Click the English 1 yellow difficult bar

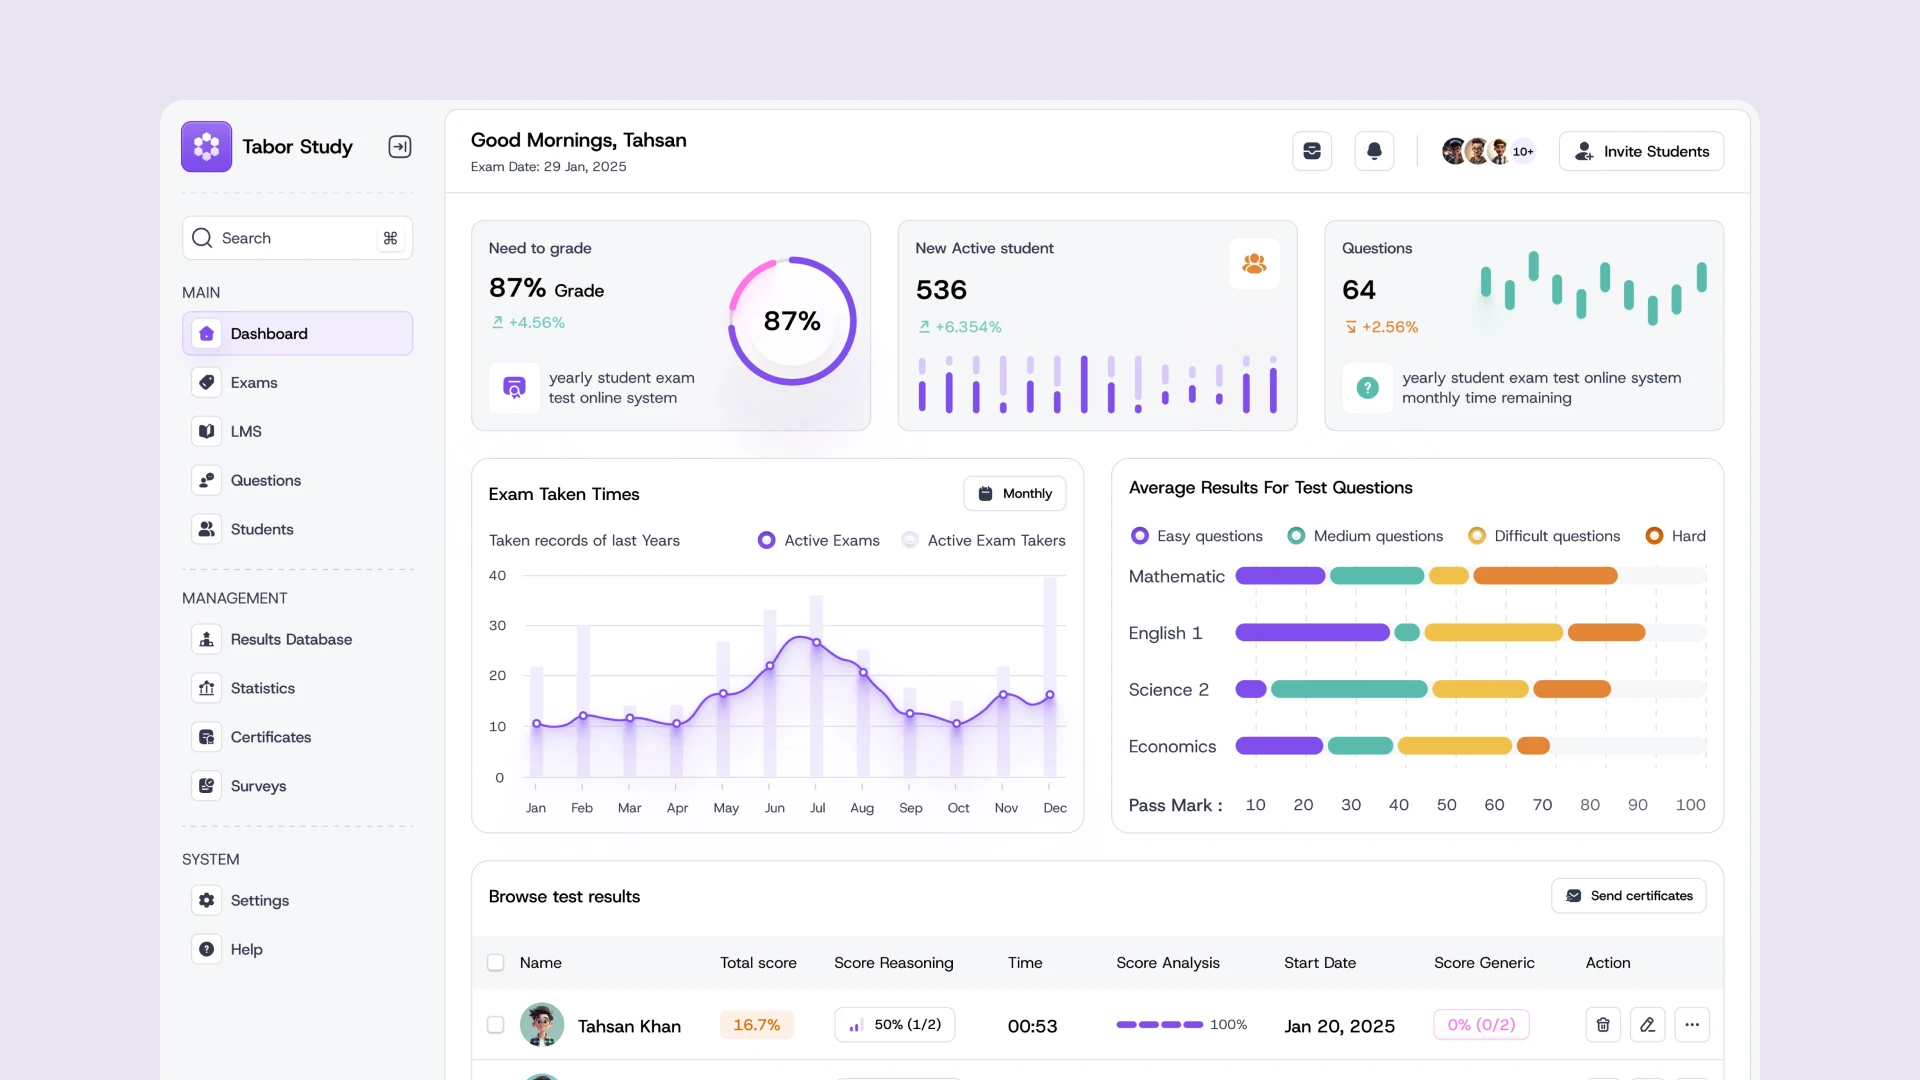coord(1493,633)
